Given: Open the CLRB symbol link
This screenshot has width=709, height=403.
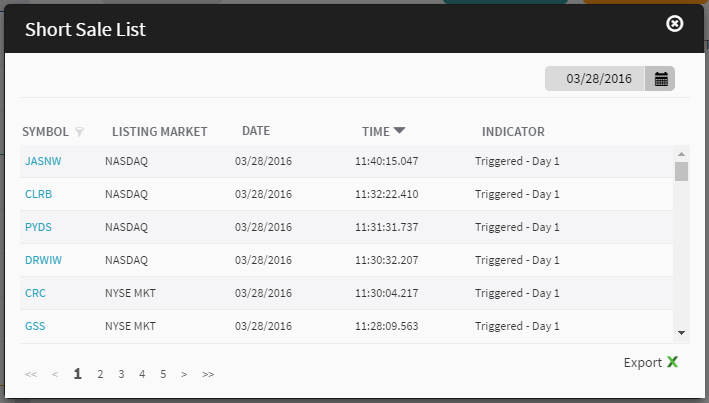Looking at the screenshot, I should tap(38, 194).
